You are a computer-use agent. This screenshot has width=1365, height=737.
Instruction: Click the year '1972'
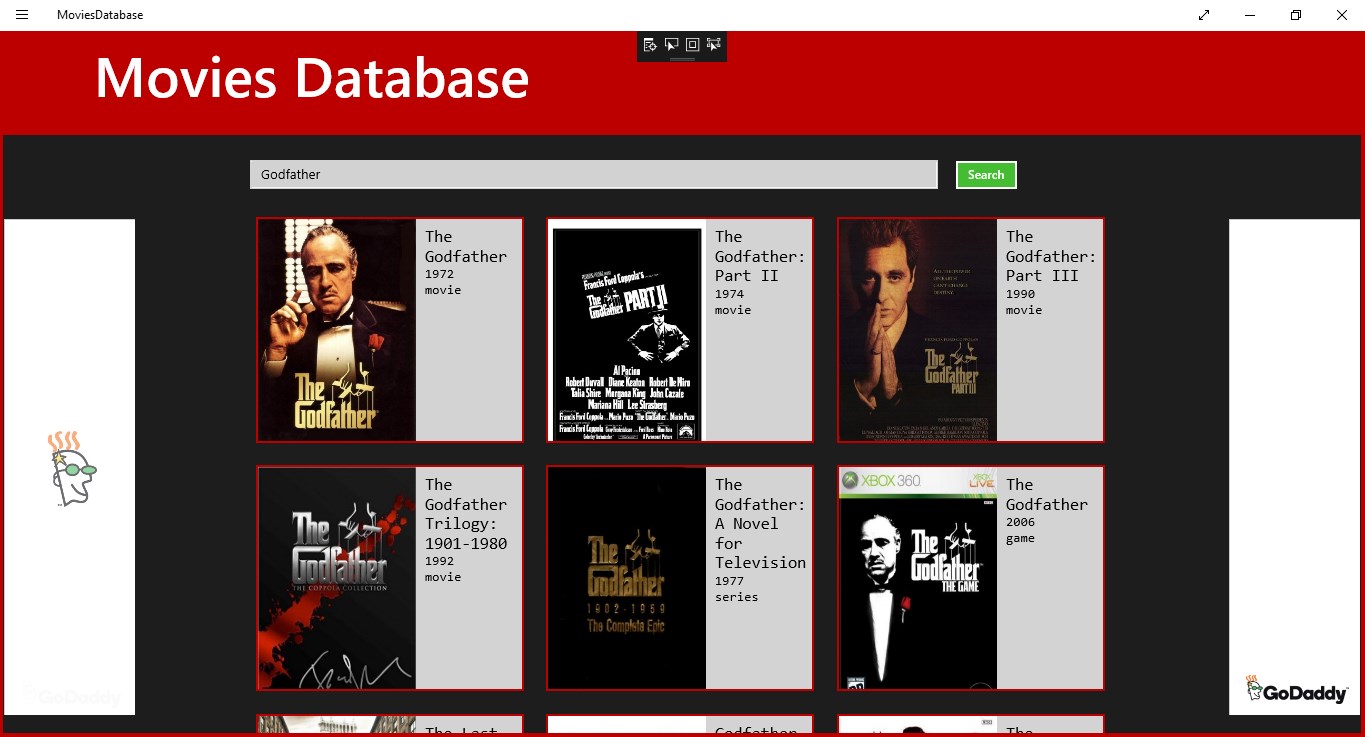coord(439,273)
